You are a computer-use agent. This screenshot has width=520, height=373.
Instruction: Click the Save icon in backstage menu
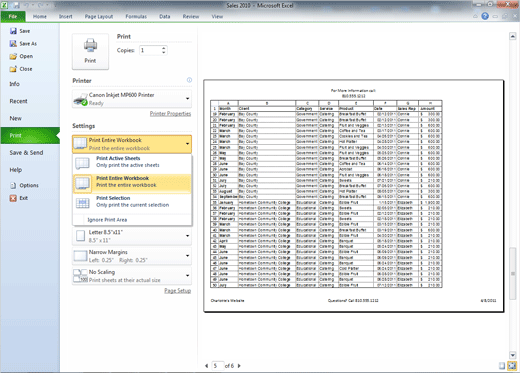click(x=13, y=31)
